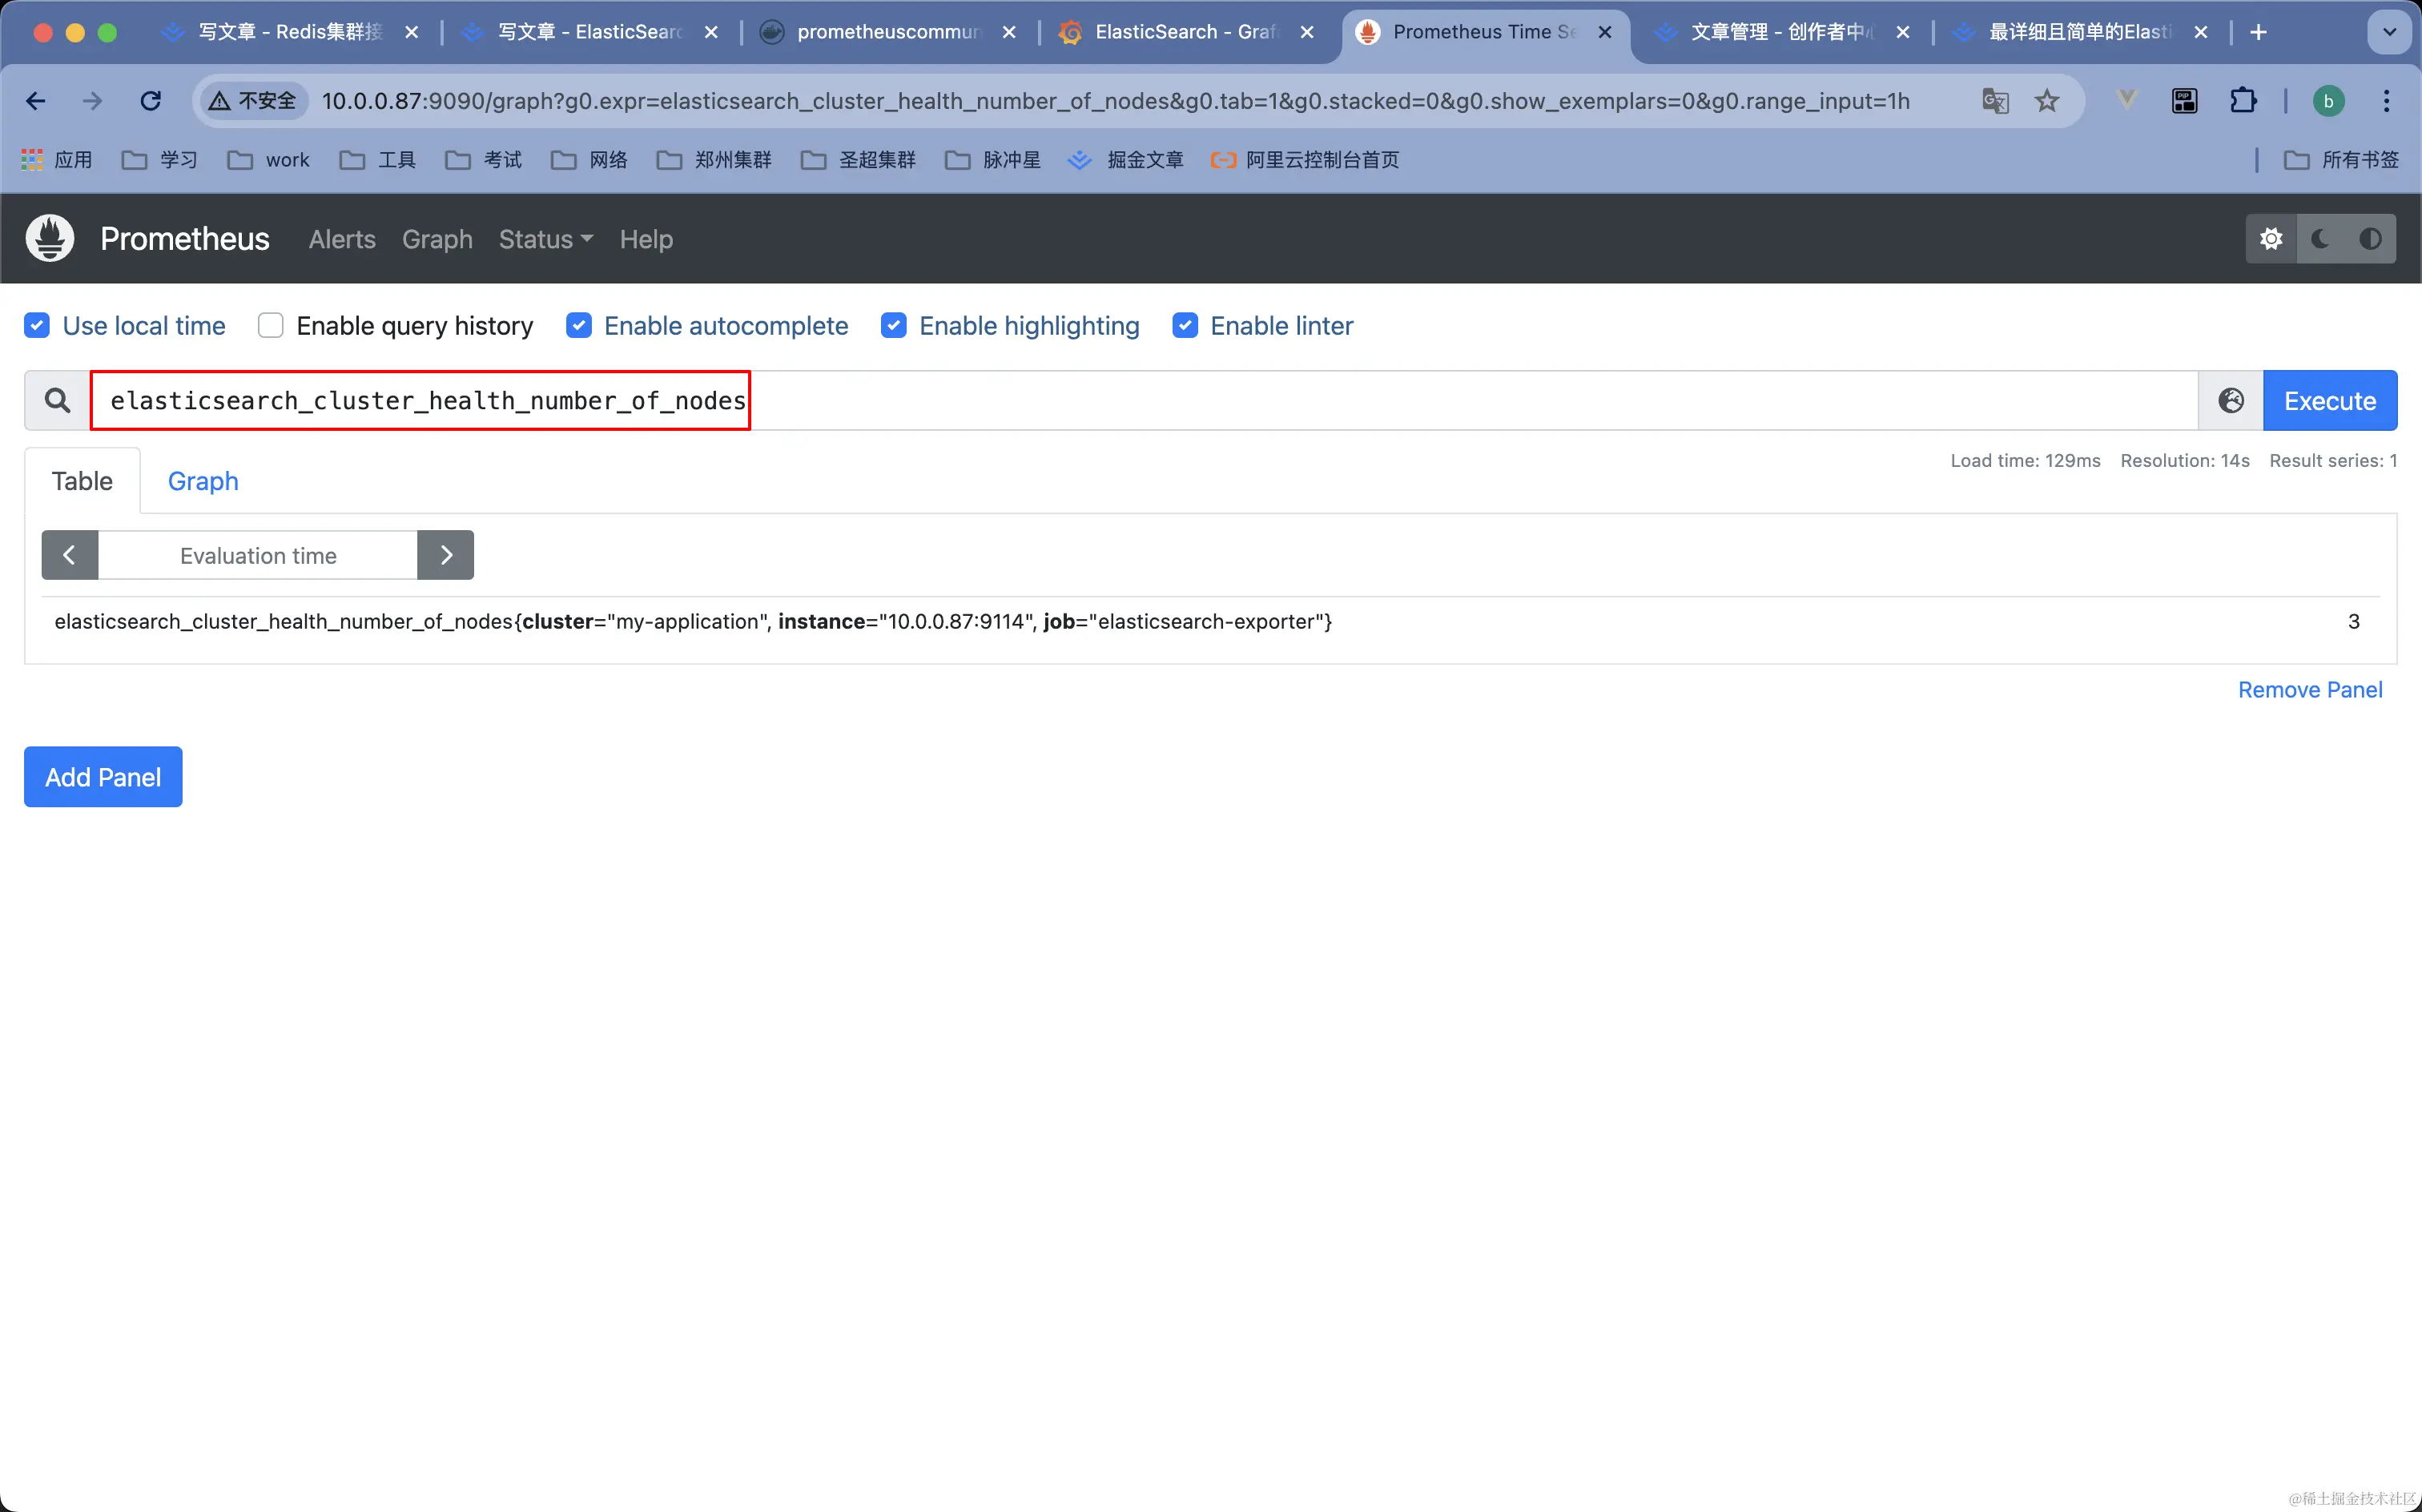Close the ElasticSearch Grafana tab
Screen dimensions: 2422x1512
1307,32
